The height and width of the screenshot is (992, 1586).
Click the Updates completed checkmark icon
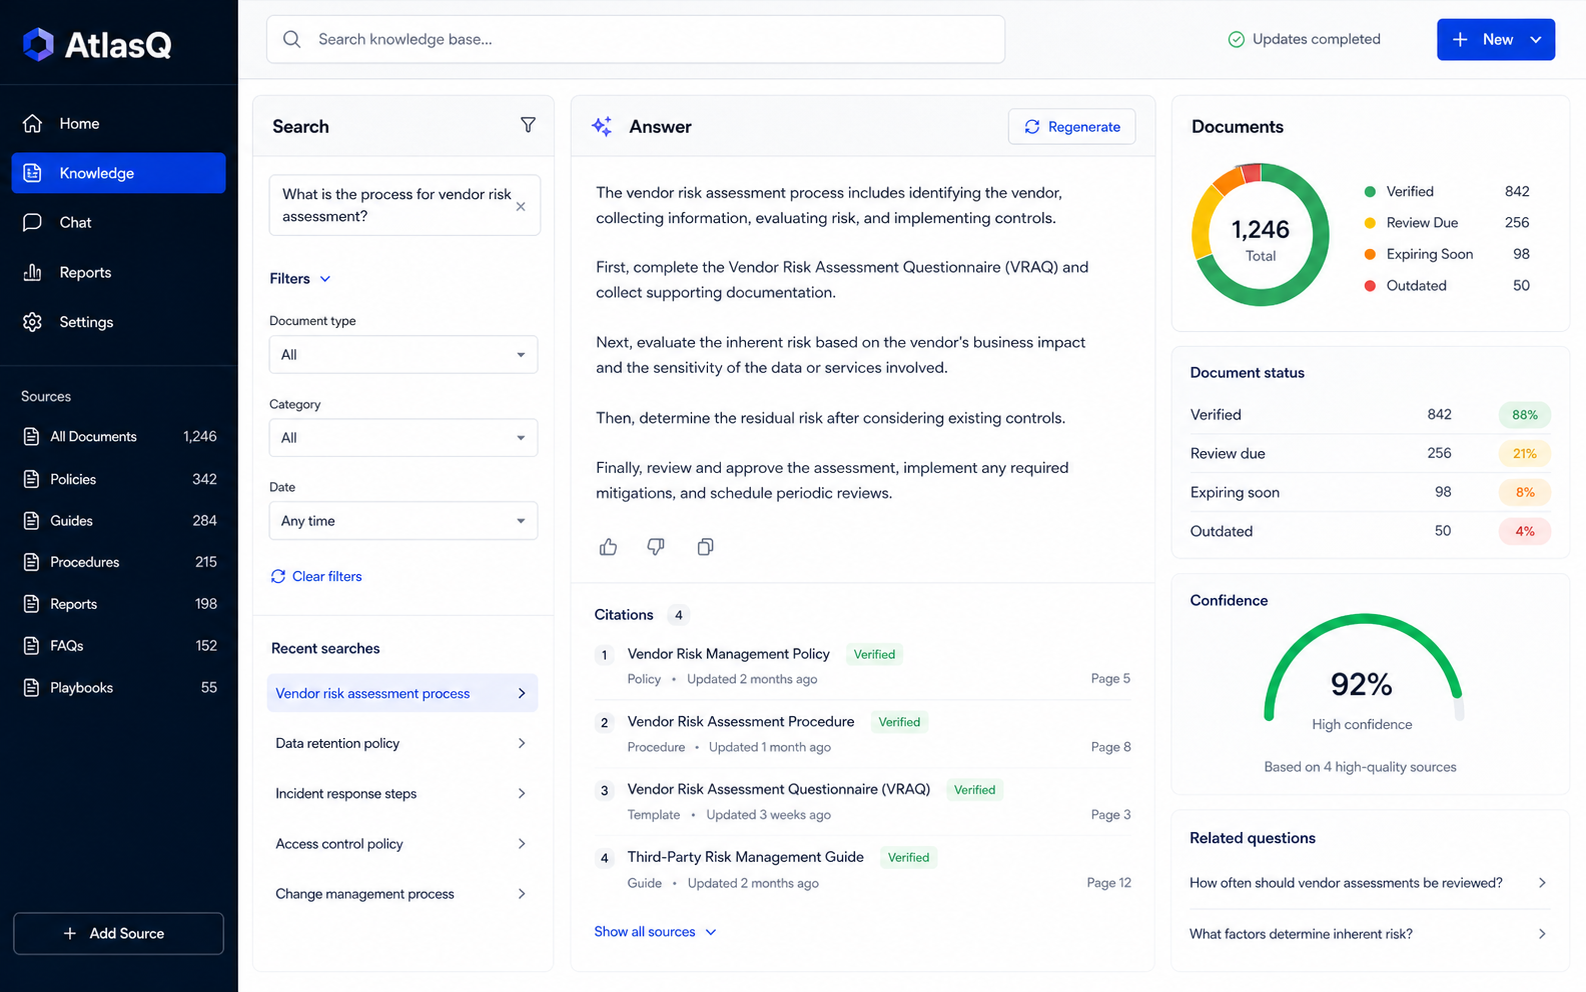tap(1236, 39)
